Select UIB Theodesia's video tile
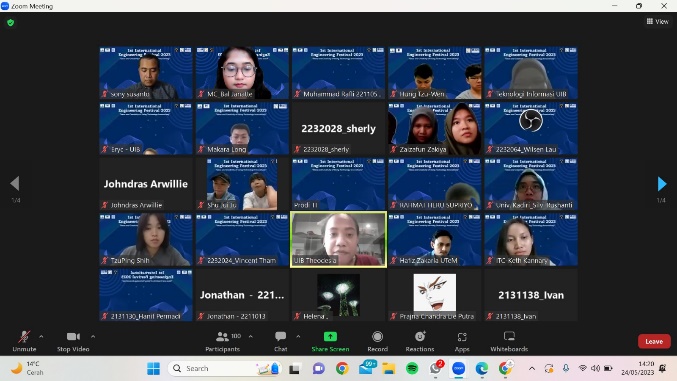This screenshot has height=381, width=677. click(x=338, y=239)
